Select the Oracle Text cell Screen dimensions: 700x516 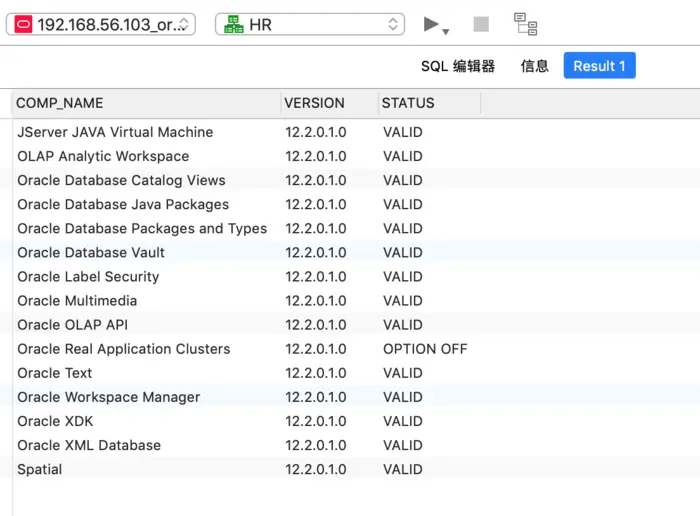coord(54,373)
